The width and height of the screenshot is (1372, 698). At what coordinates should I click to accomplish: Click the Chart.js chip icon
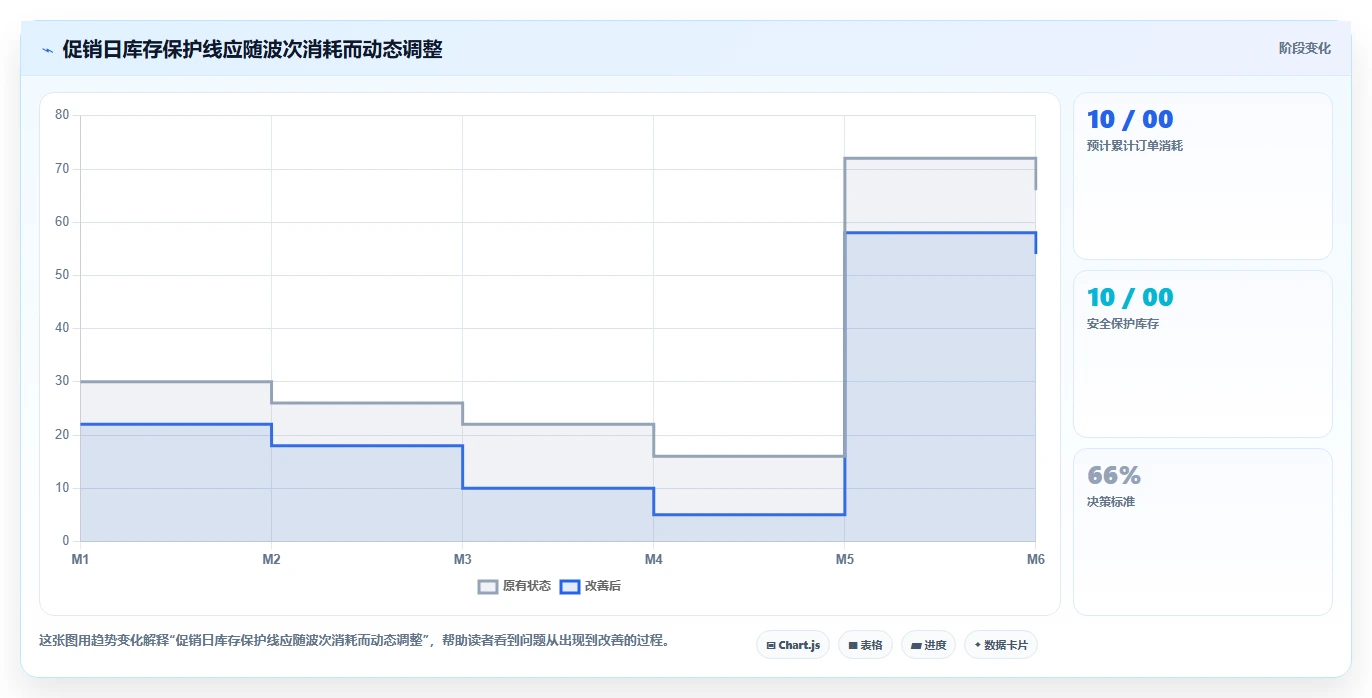pos(771,646)
